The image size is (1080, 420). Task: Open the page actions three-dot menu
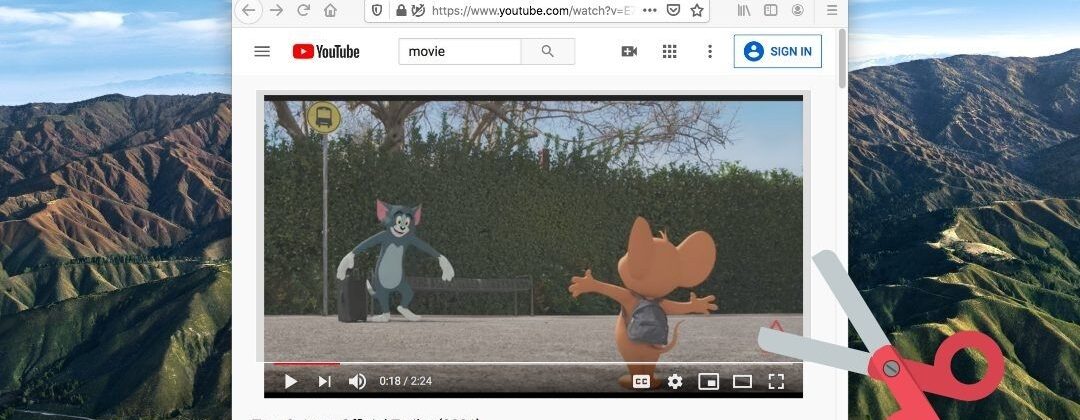click(x=650, y=10)
